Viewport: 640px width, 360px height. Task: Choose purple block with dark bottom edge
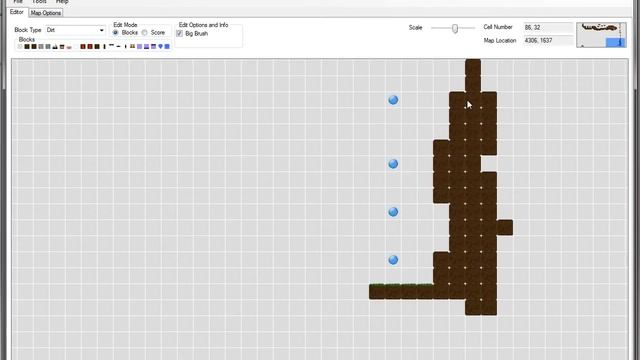147,47
